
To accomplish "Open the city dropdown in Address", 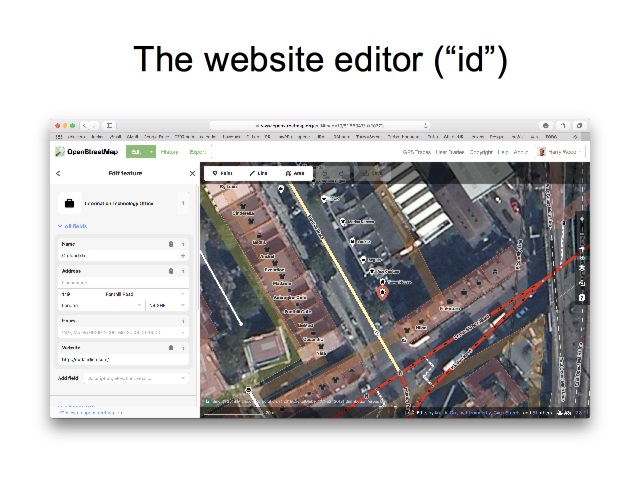I will point(139,305).
